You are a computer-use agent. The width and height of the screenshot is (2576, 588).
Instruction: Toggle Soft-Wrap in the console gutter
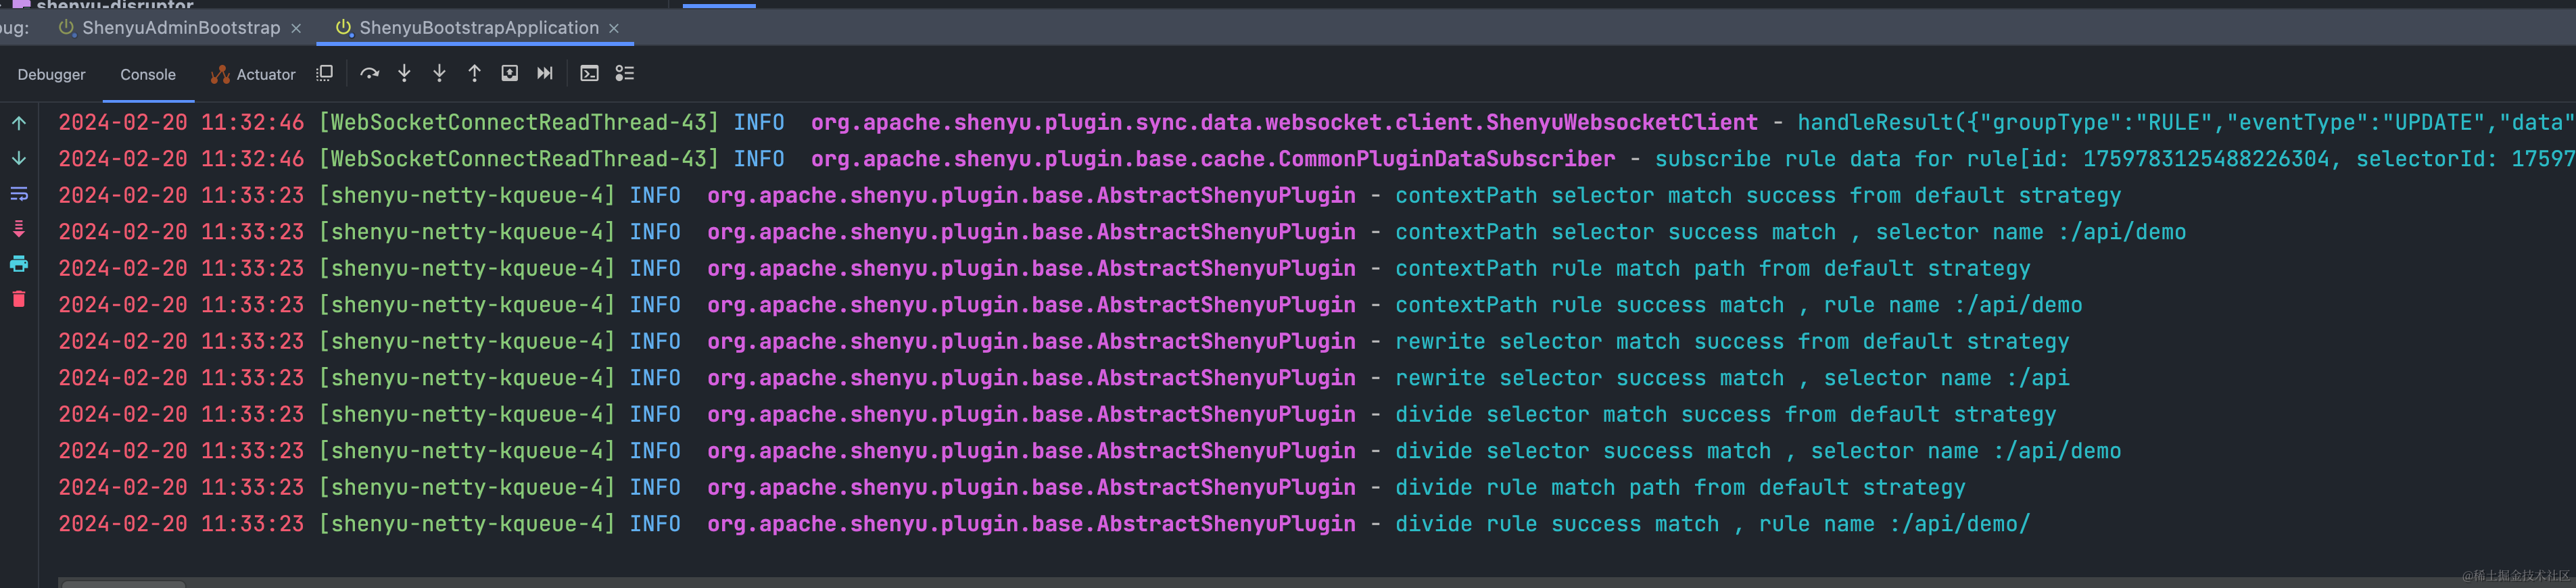coord(19,193)
